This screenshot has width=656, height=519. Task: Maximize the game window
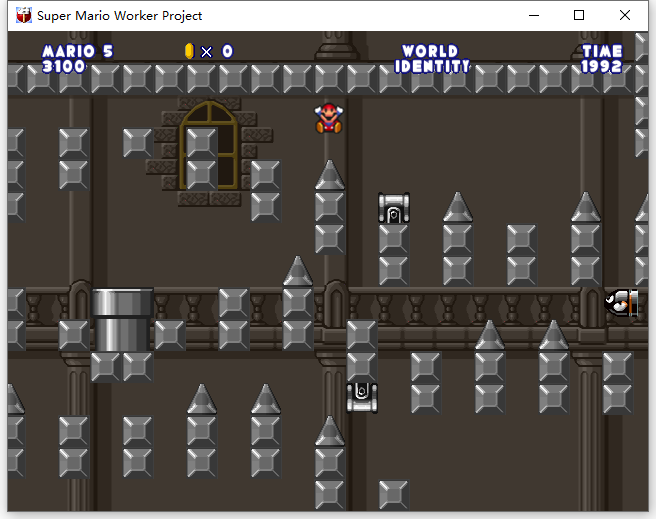click(579, 15)
